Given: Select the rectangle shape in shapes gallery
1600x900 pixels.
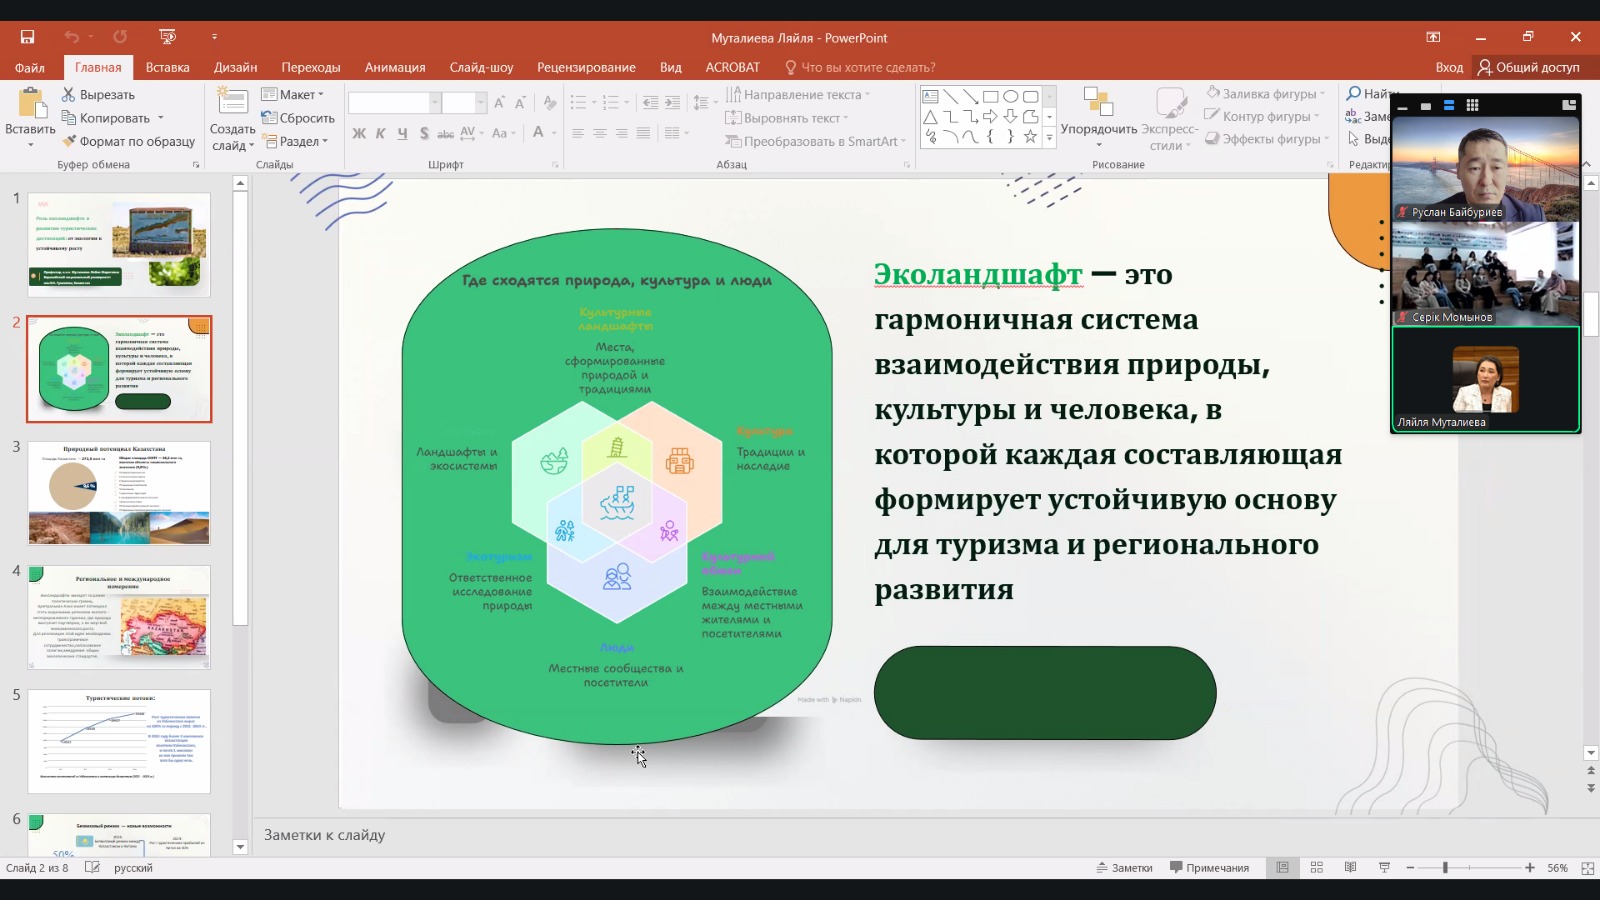Looking at the screenshot, I should tap(990, 97).
